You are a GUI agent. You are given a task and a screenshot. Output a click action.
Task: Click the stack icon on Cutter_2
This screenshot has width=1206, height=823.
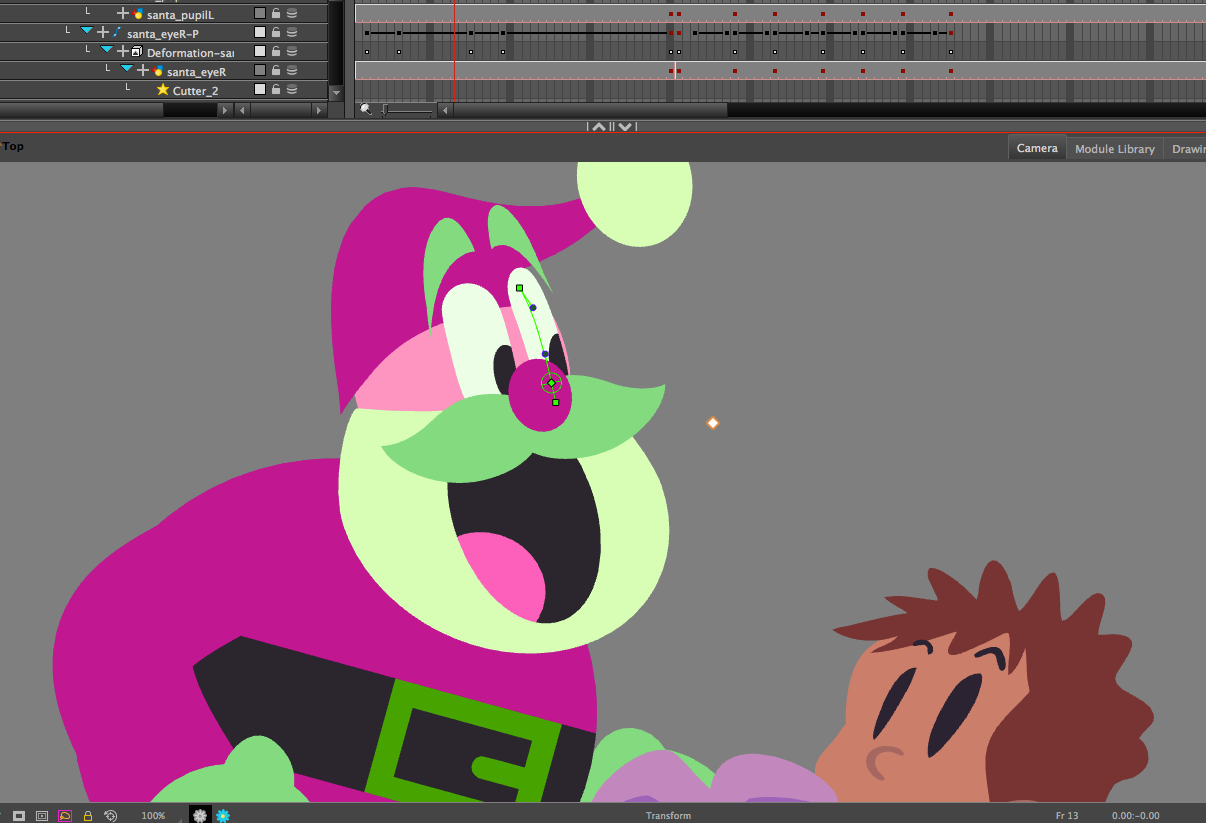292,90
